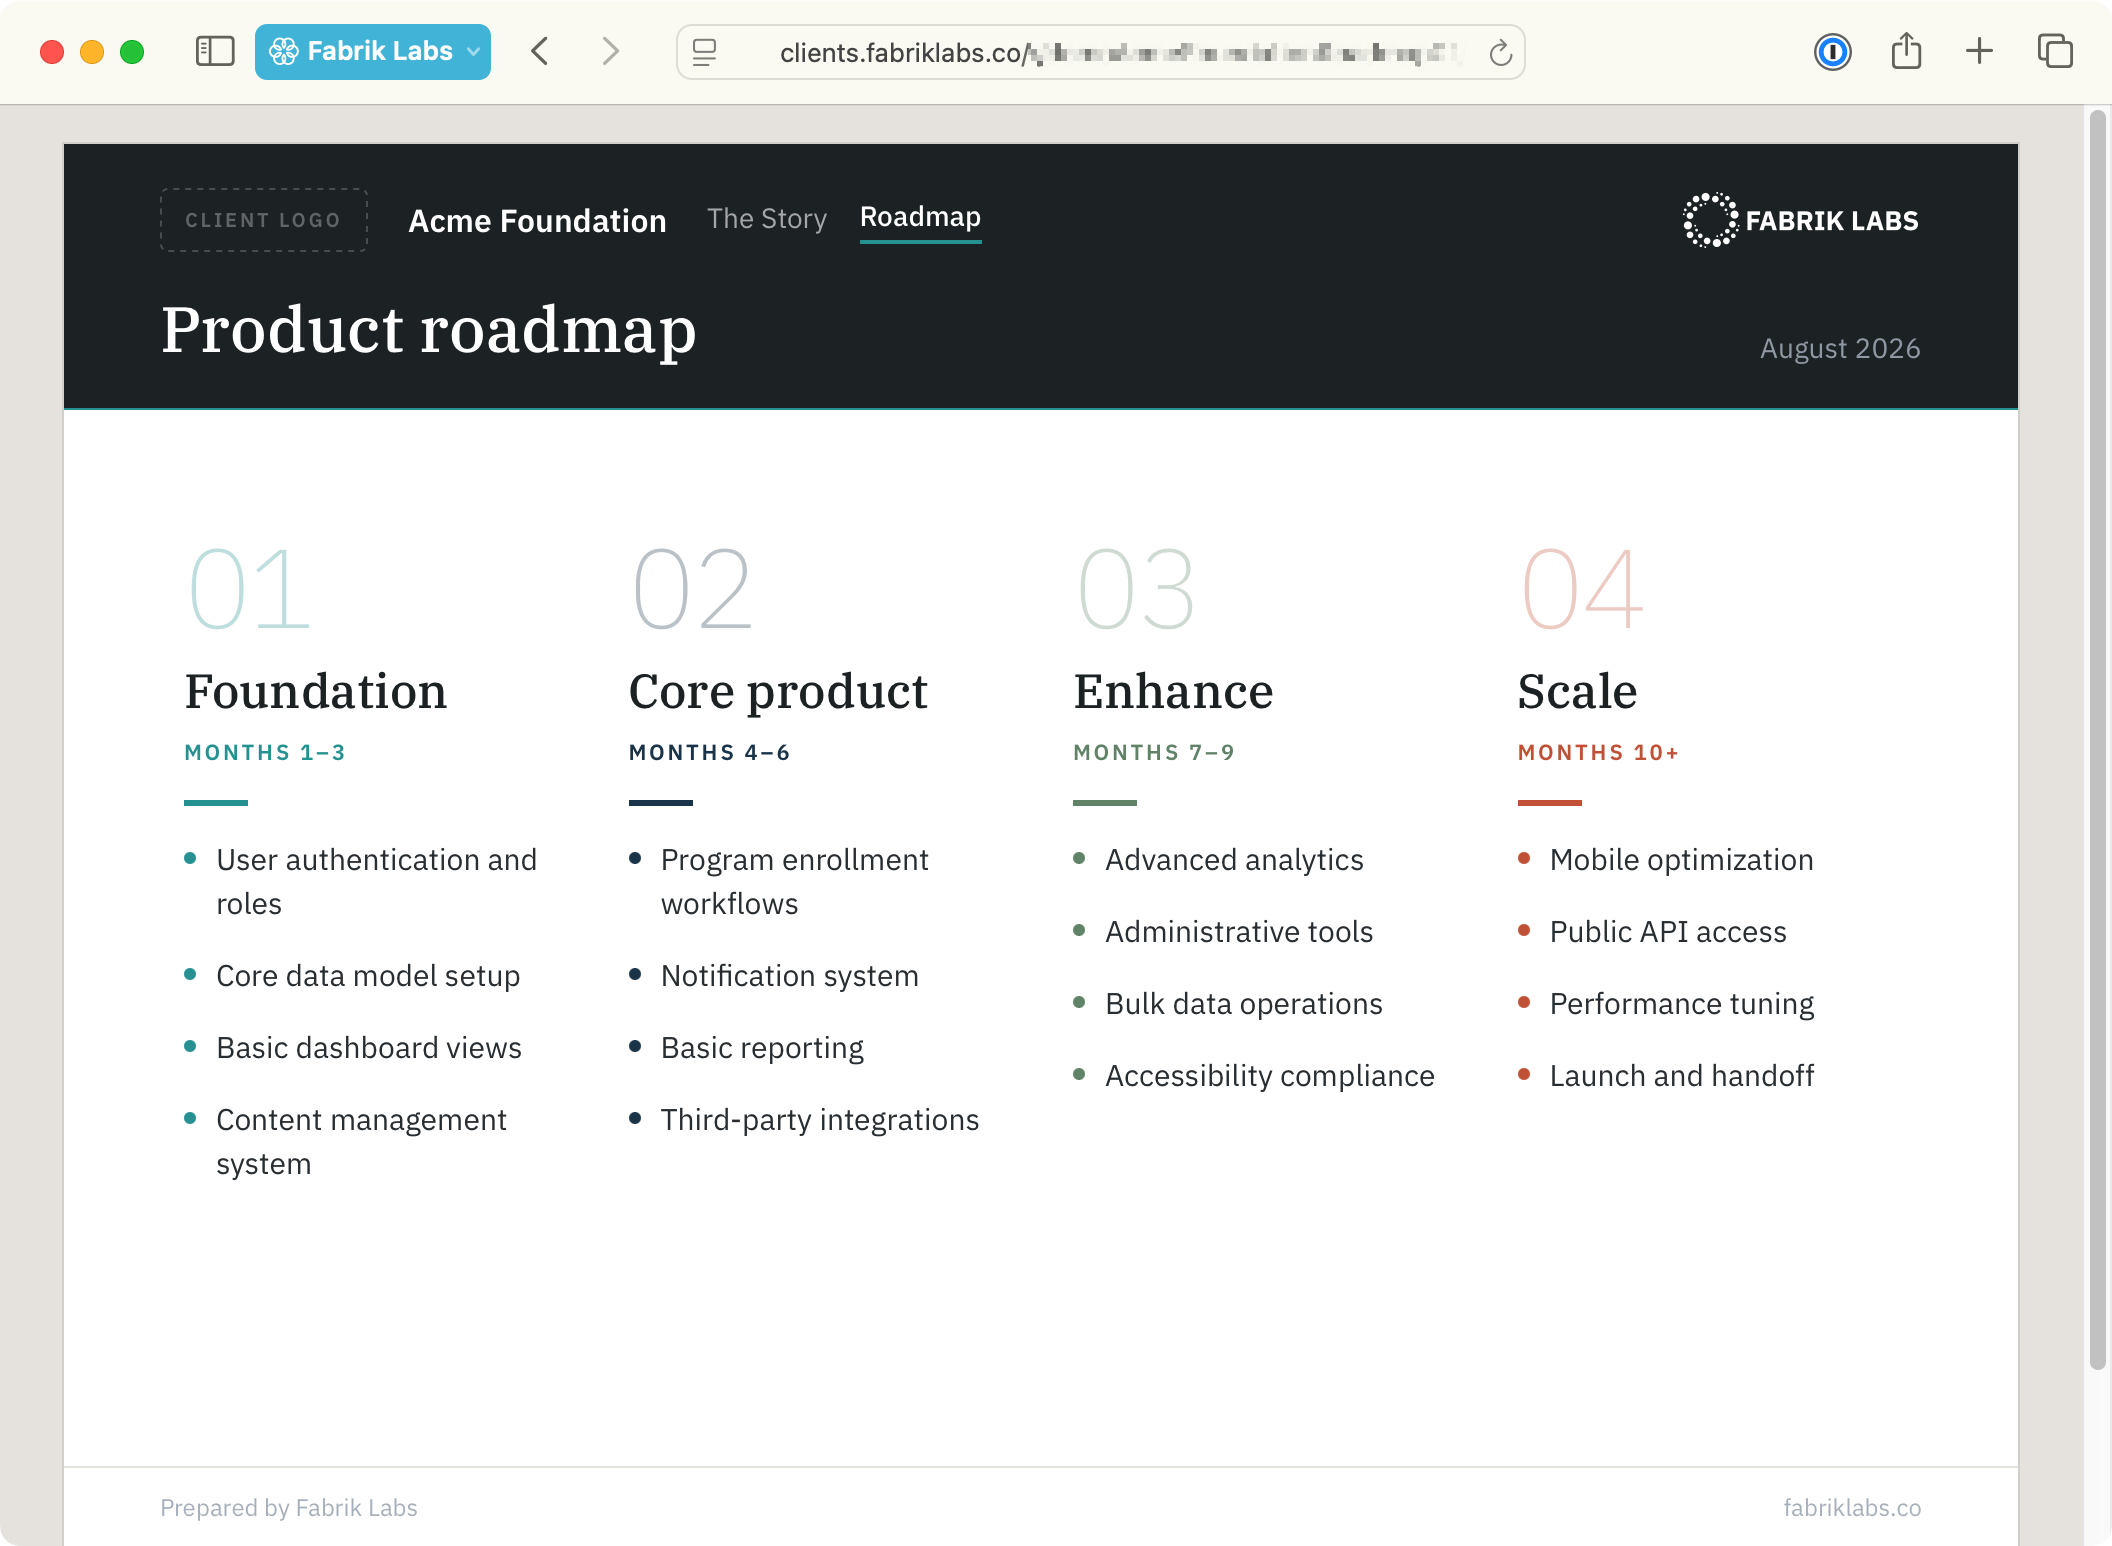Viewport: 2112px width, 1546px height.
Task: Click the Fabrik Labs logo
Action: (x=1800, y=220)
